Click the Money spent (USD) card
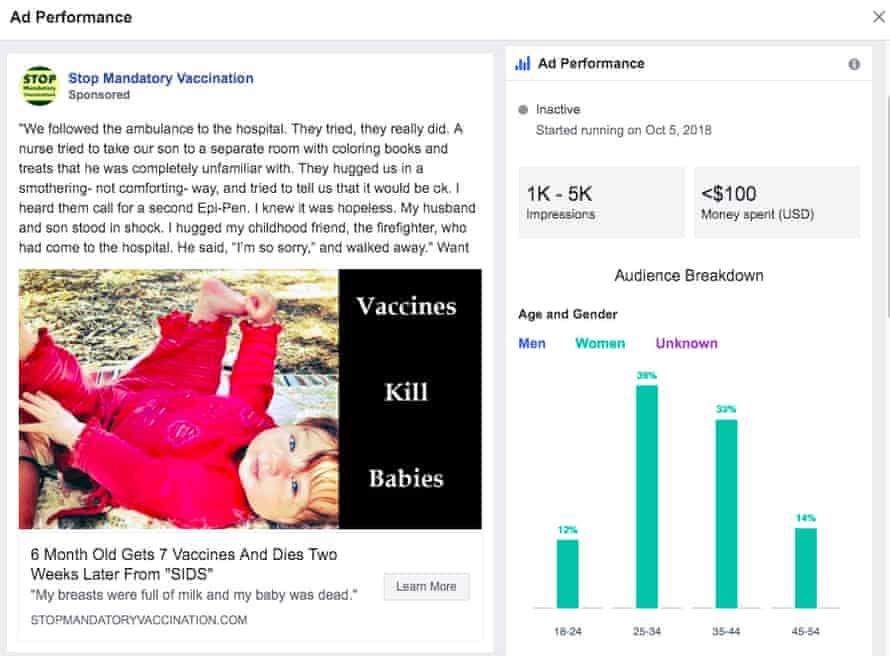This screenshot has height=656, width=890. [776, 202]
